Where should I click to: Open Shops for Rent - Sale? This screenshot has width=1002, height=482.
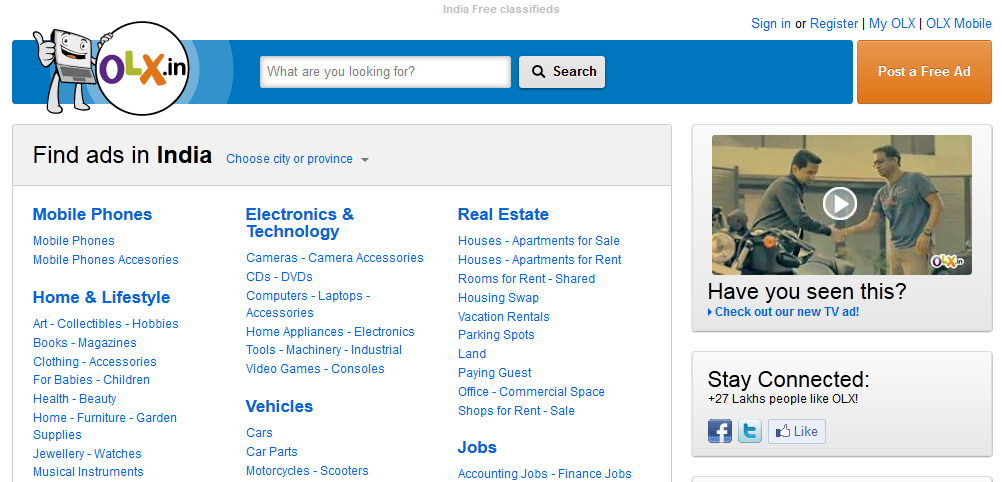516,410
